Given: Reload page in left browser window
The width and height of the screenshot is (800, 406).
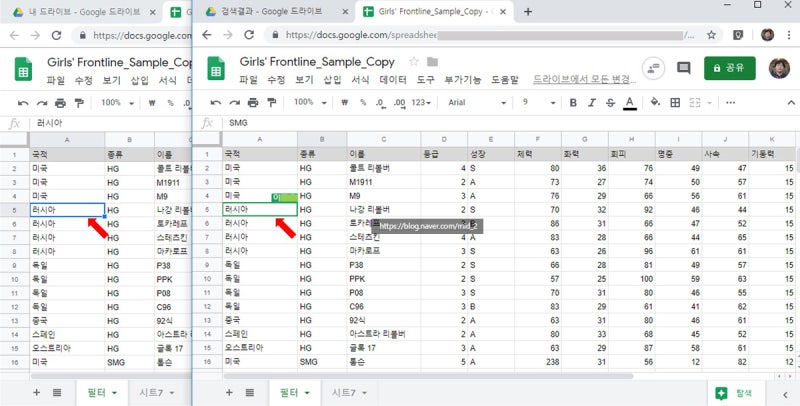Looking at the screenshot, I should pos(56,35).
